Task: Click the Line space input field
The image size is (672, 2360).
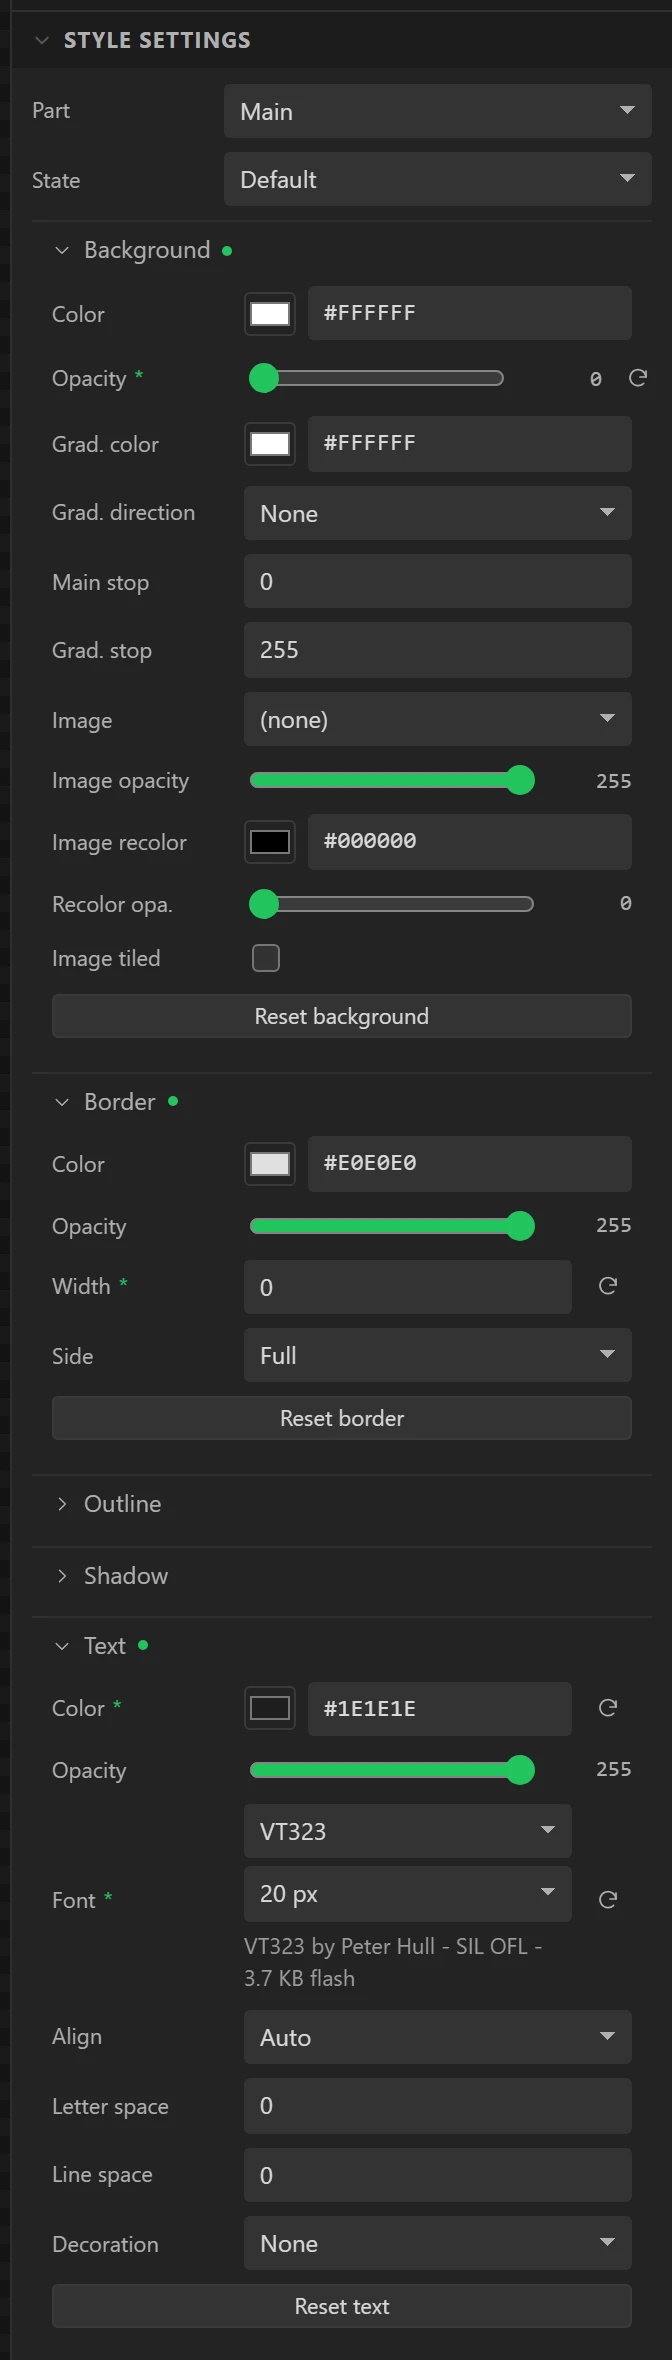Action: tap(438, 2175)
